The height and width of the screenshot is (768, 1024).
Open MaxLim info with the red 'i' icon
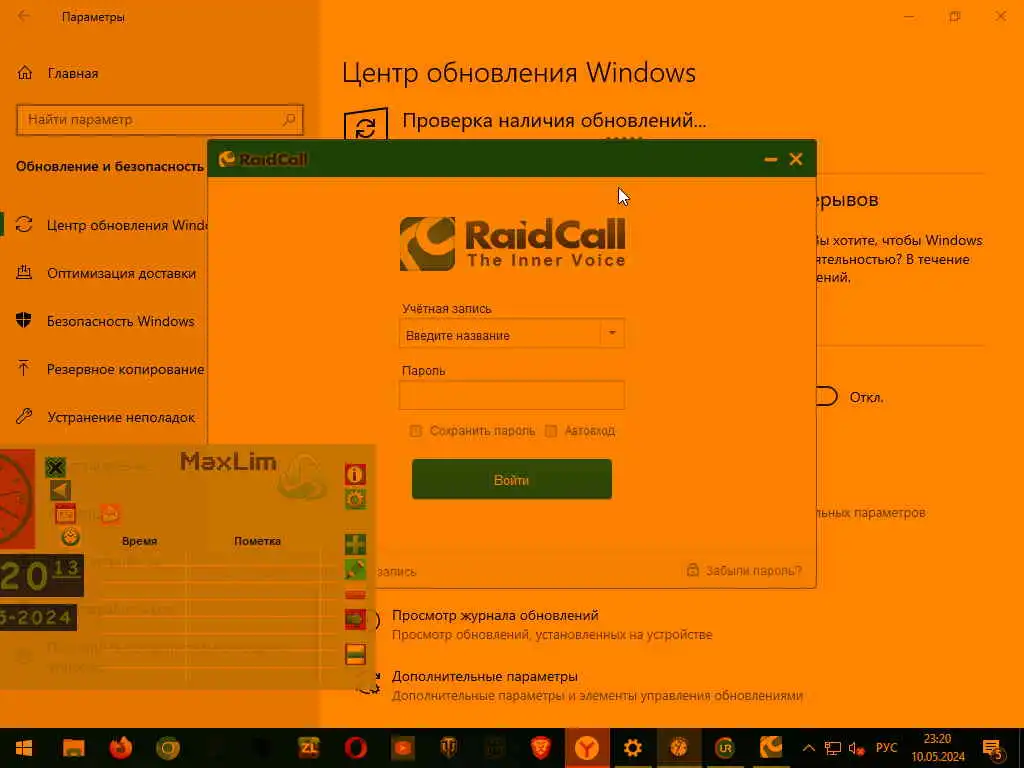(x=355, y=474)
